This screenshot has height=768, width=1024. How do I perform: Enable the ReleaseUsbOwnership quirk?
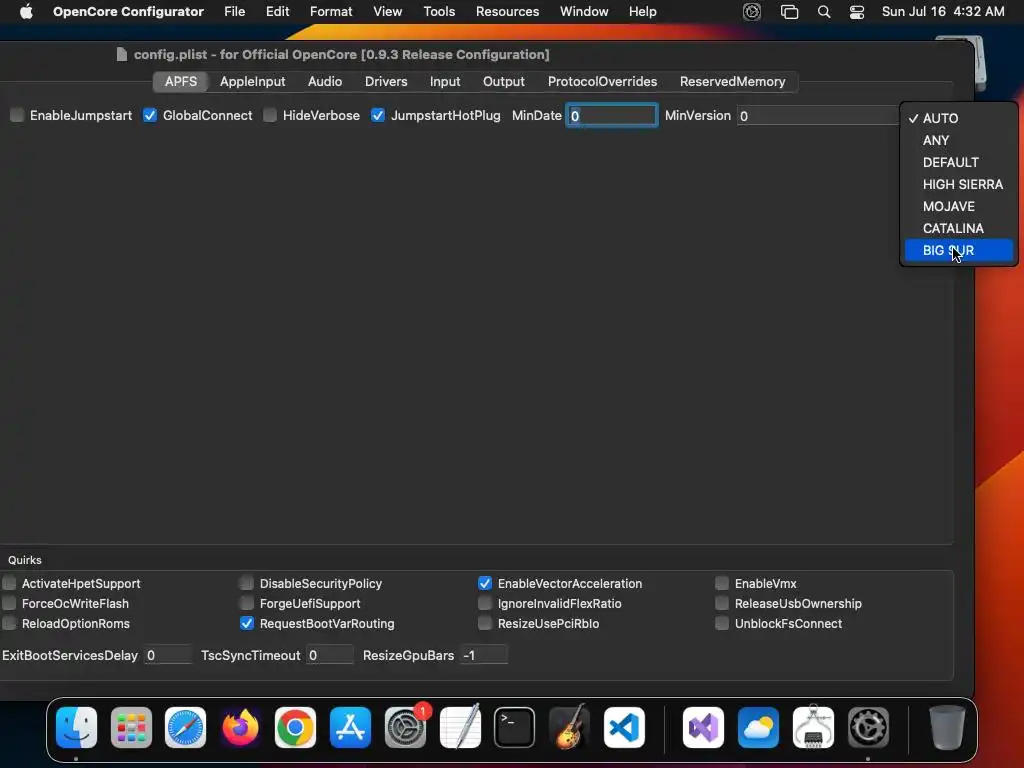point(722,603)
